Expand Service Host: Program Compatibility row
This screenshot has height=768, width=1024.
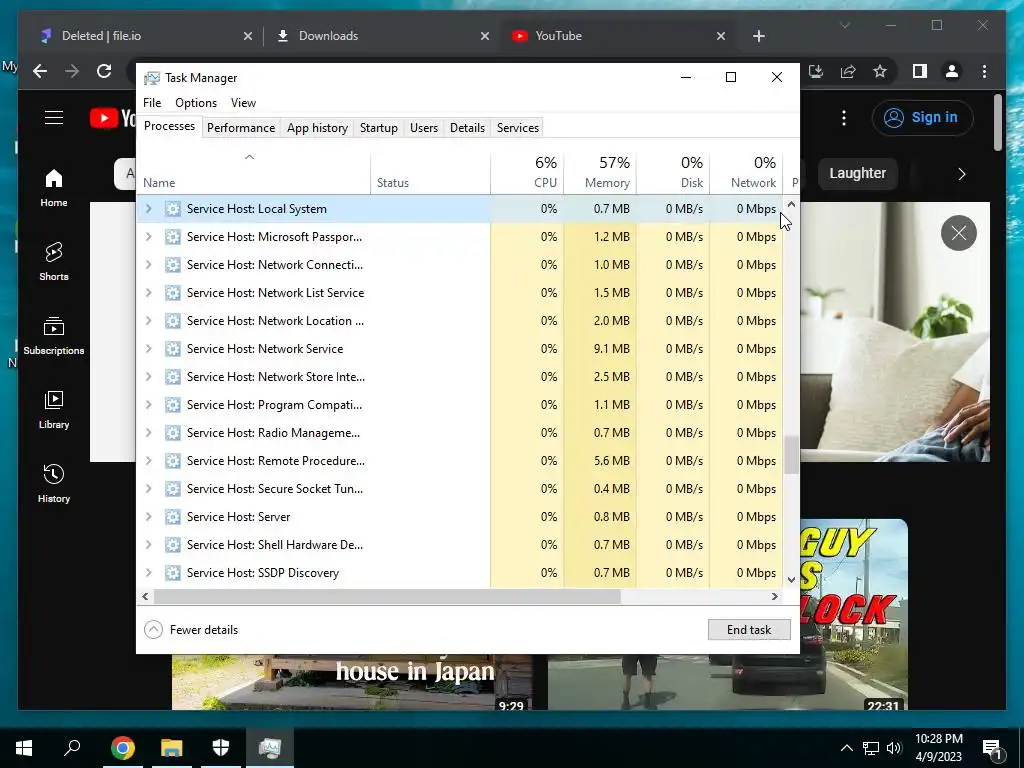[148, 405]
